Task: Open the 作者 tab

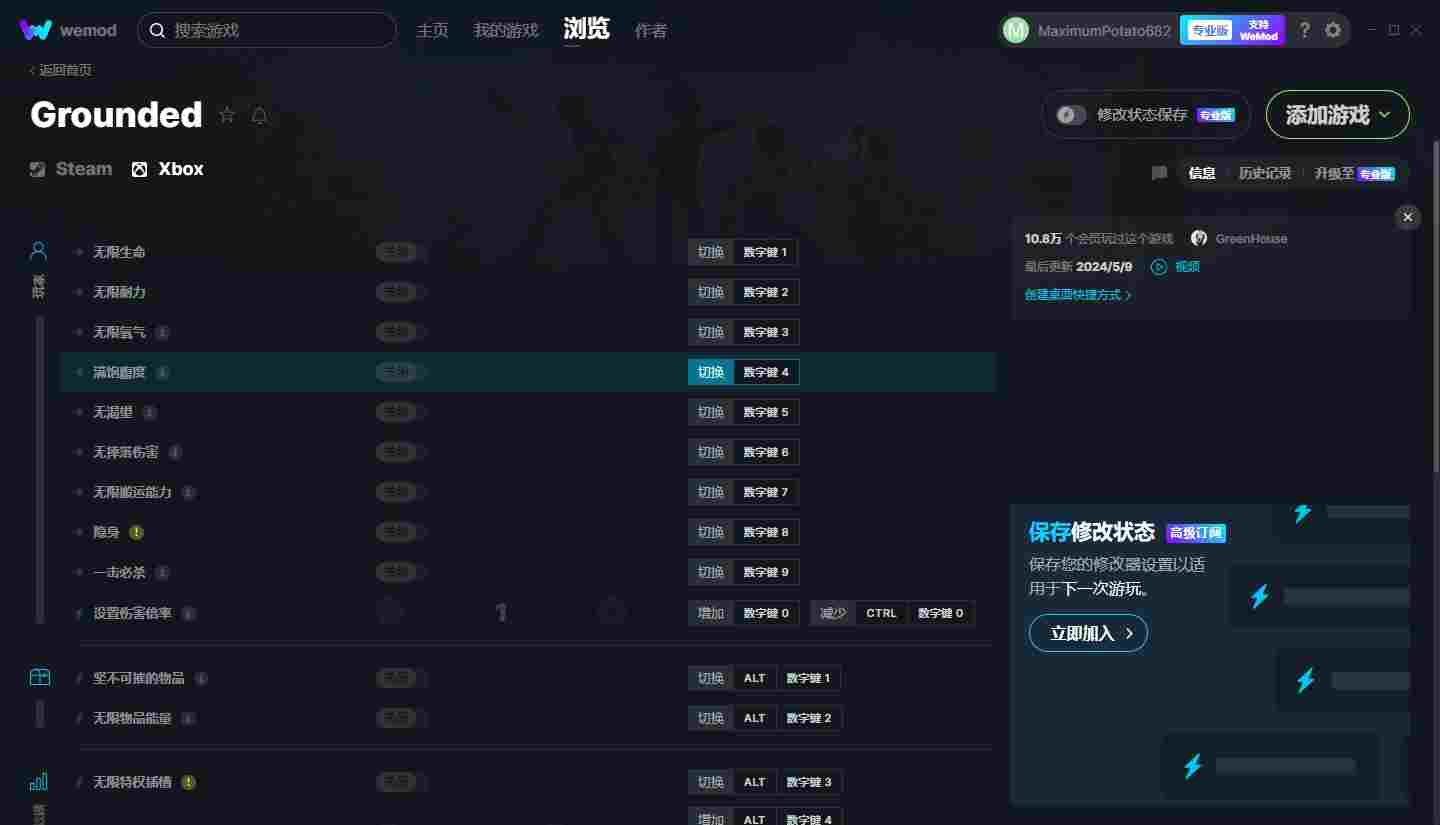Action: click(x=651, y=30)
